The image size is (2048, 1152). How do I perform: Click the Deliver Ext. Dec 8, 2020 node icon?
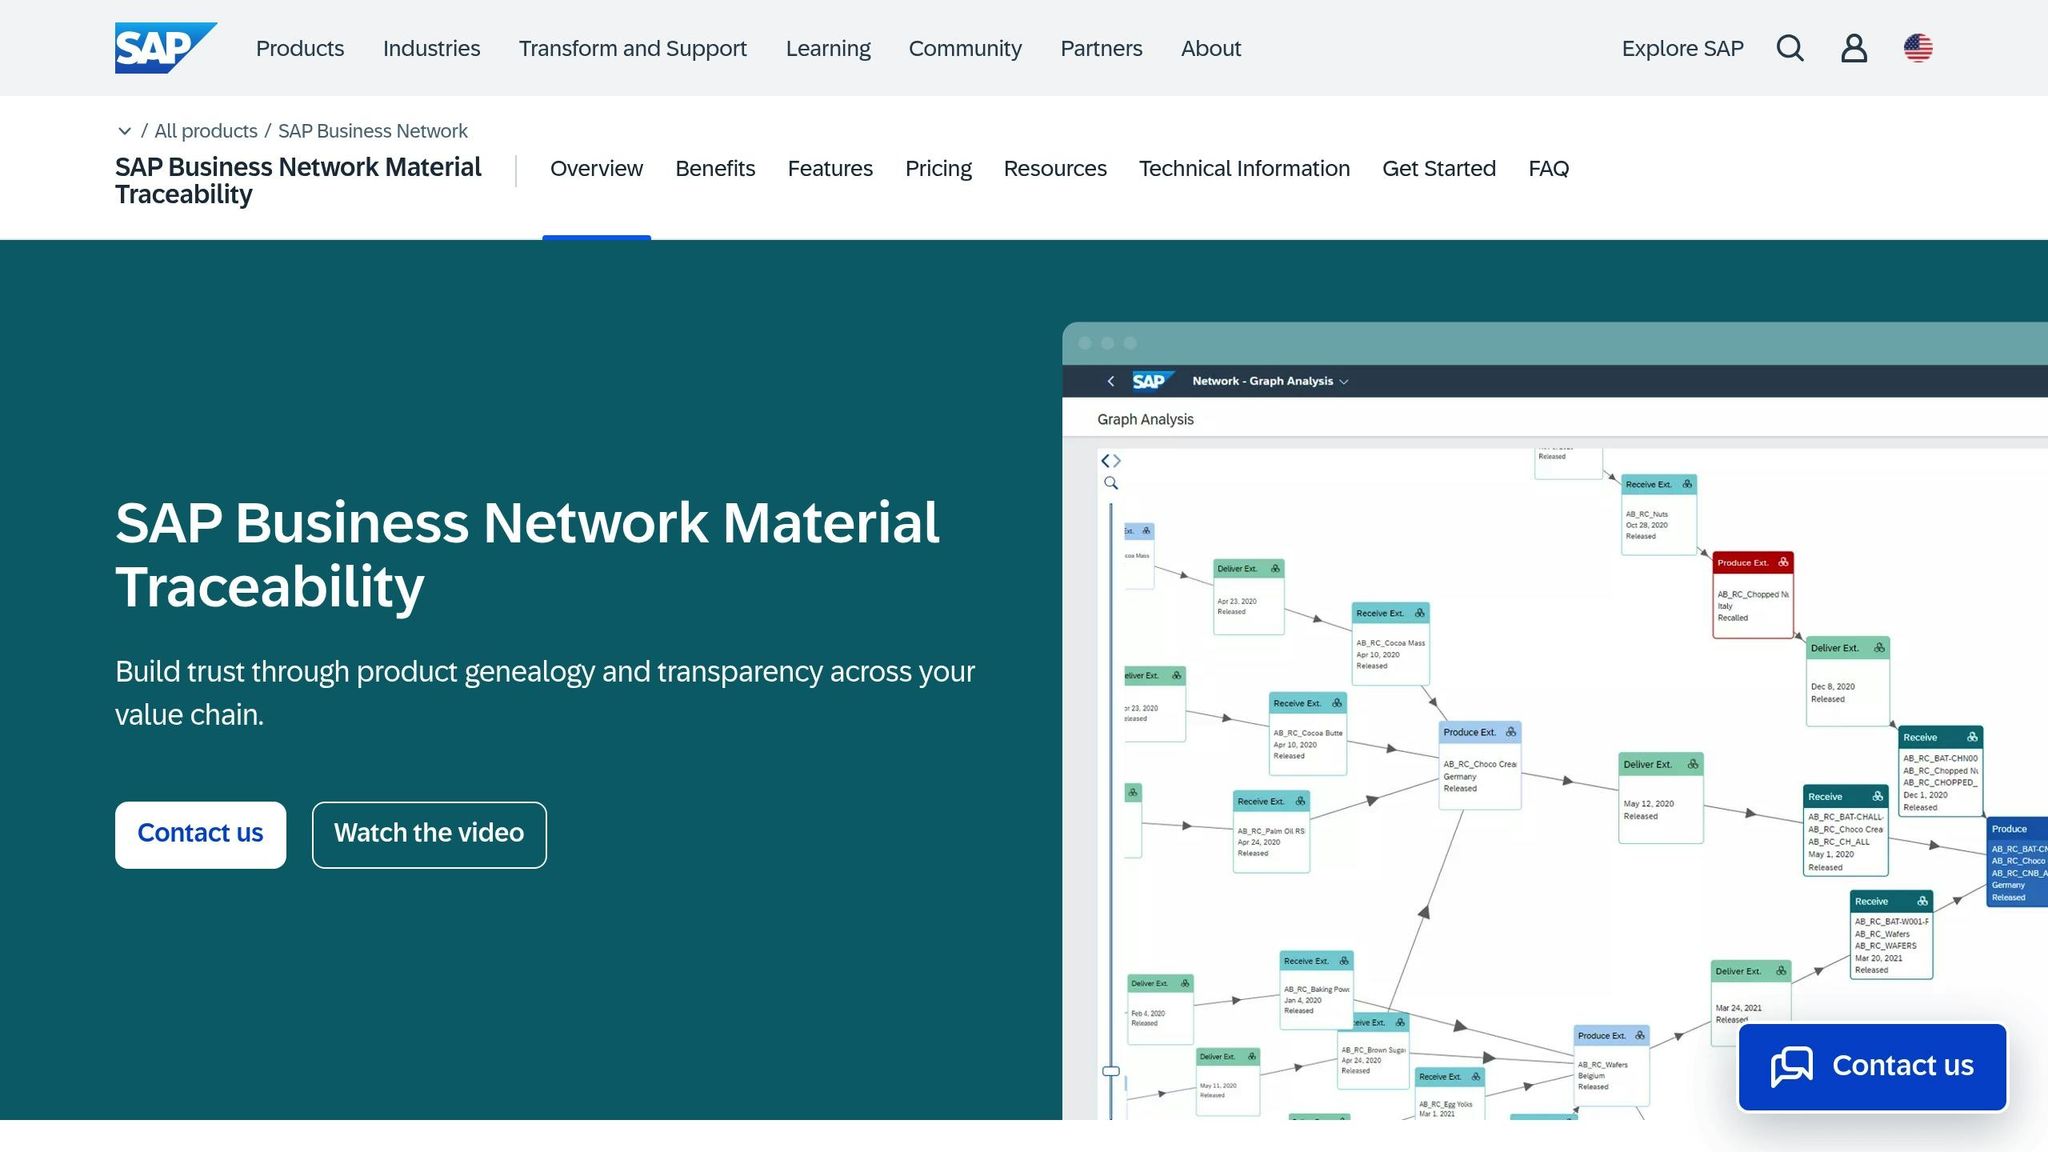click(x=1879, y=648)
